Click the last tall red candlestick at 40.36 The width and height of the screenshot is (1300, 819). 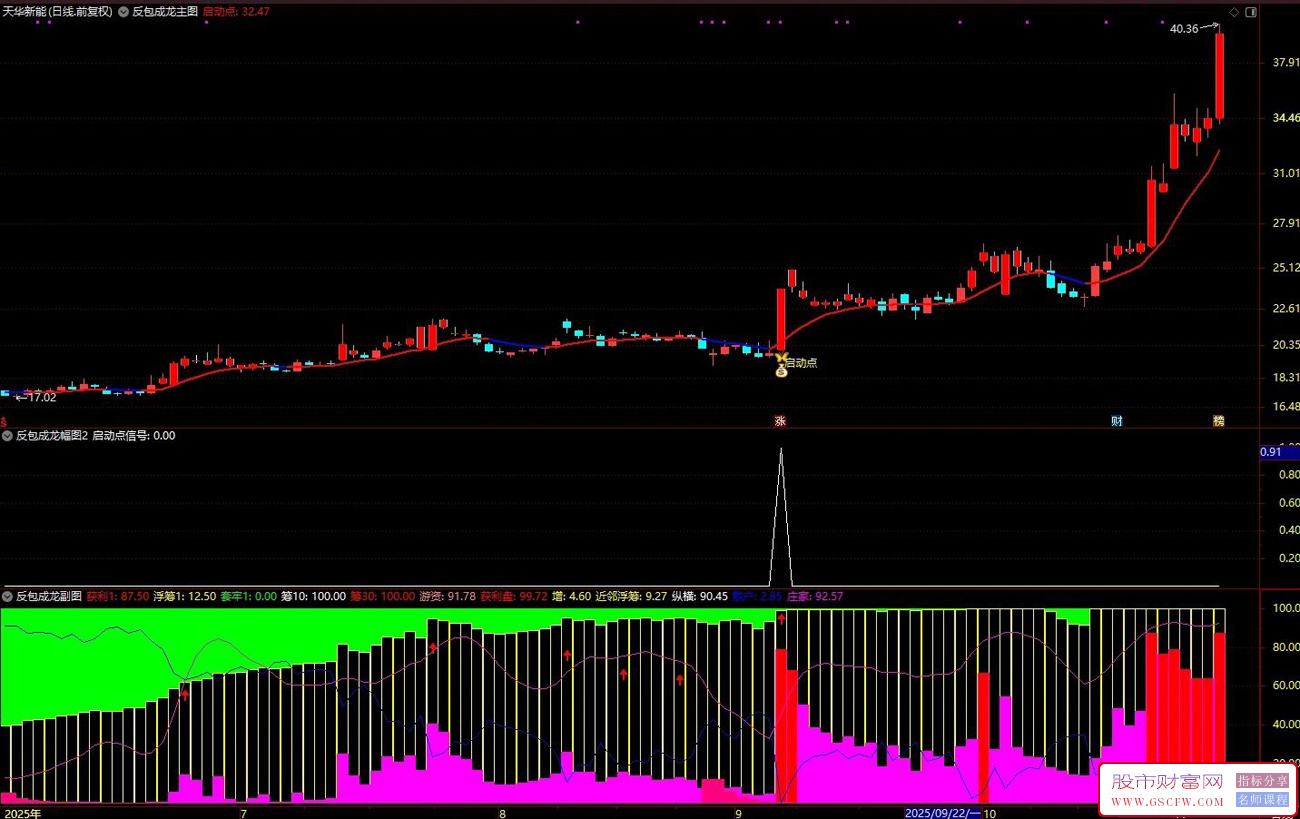click(1219, 76)
